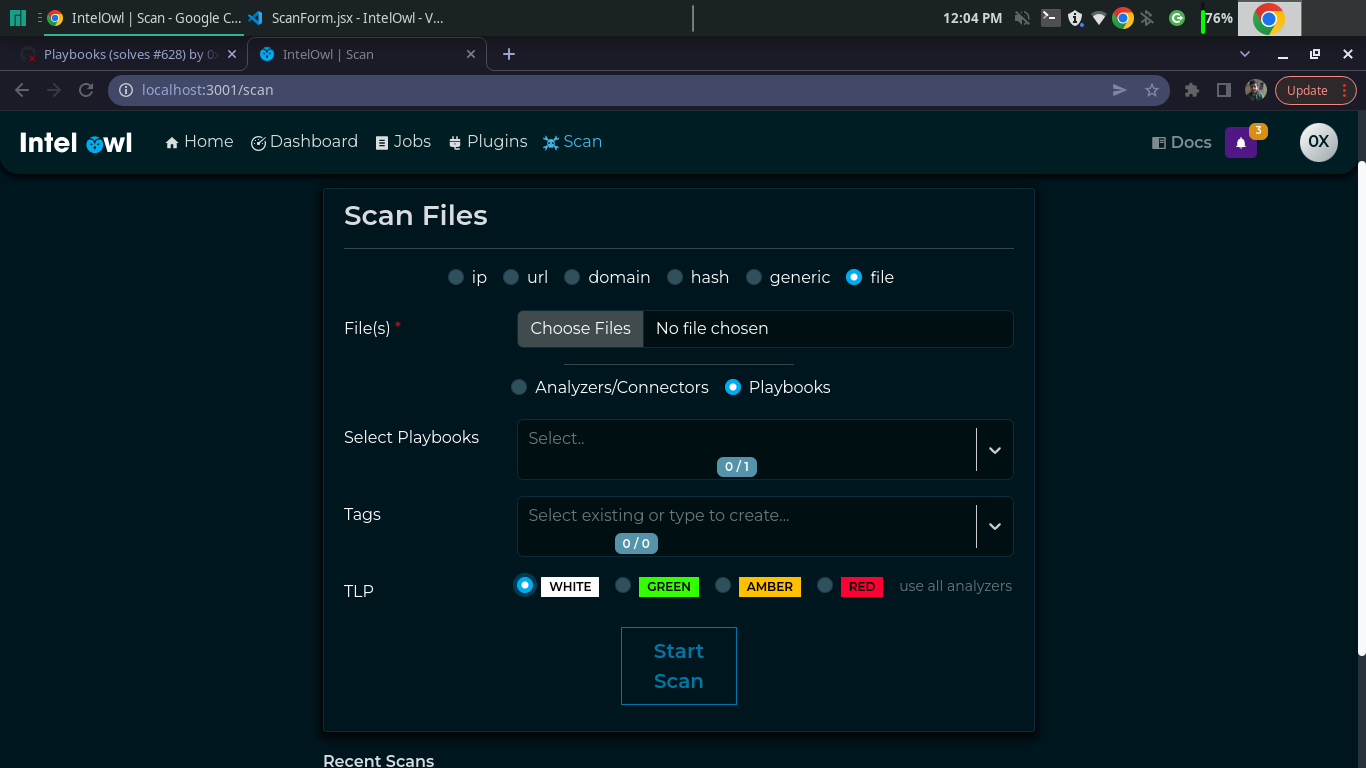Viewport: 1366px width, 768px height.
Task: Select the GREEN TLP radio
Action: tap(623, 585)
